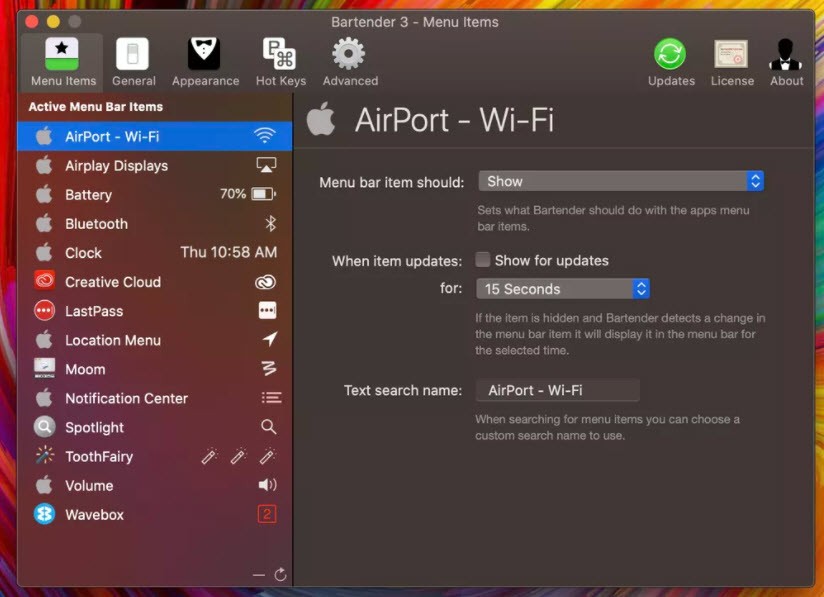824x597 pixels.
Task: Click the Bluetooth symbol icon
Action: coord(271,223)
